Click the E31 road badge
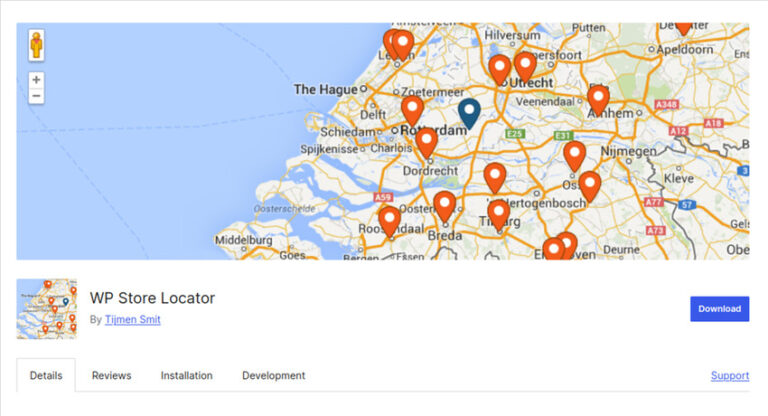Screen dimensions: 768x416 (563, 136)
